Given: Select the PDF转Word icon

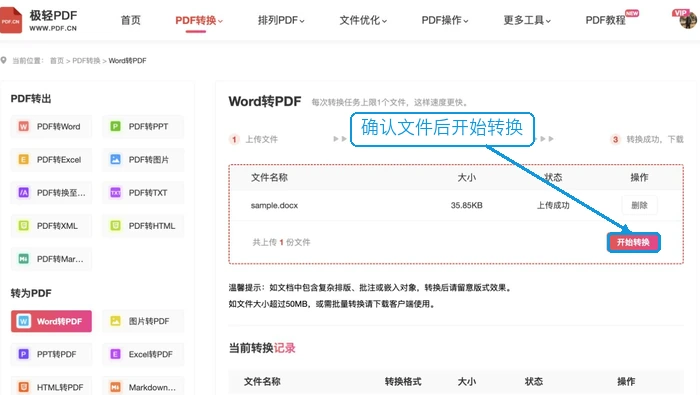Looking at the screenshot, I should (23, 126).
